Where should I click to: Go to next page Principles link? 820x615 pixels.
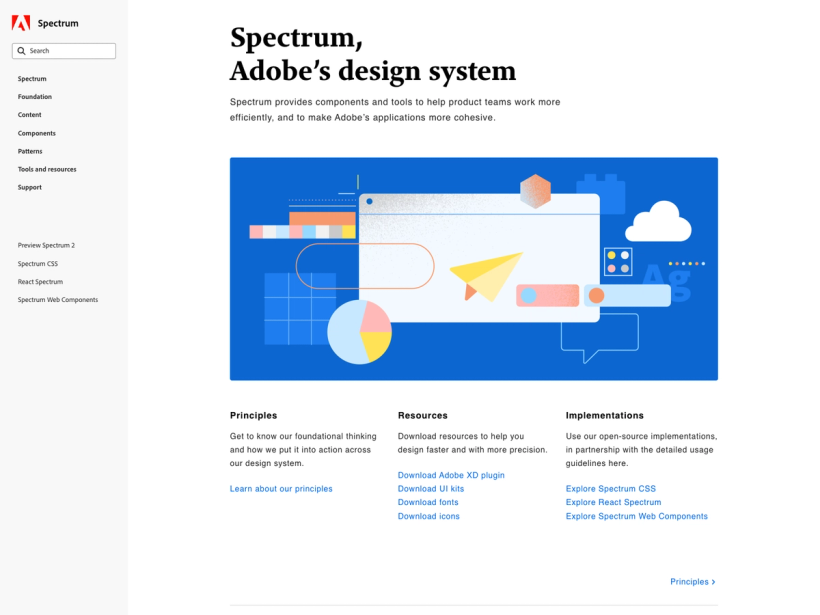tap(692, 582)
